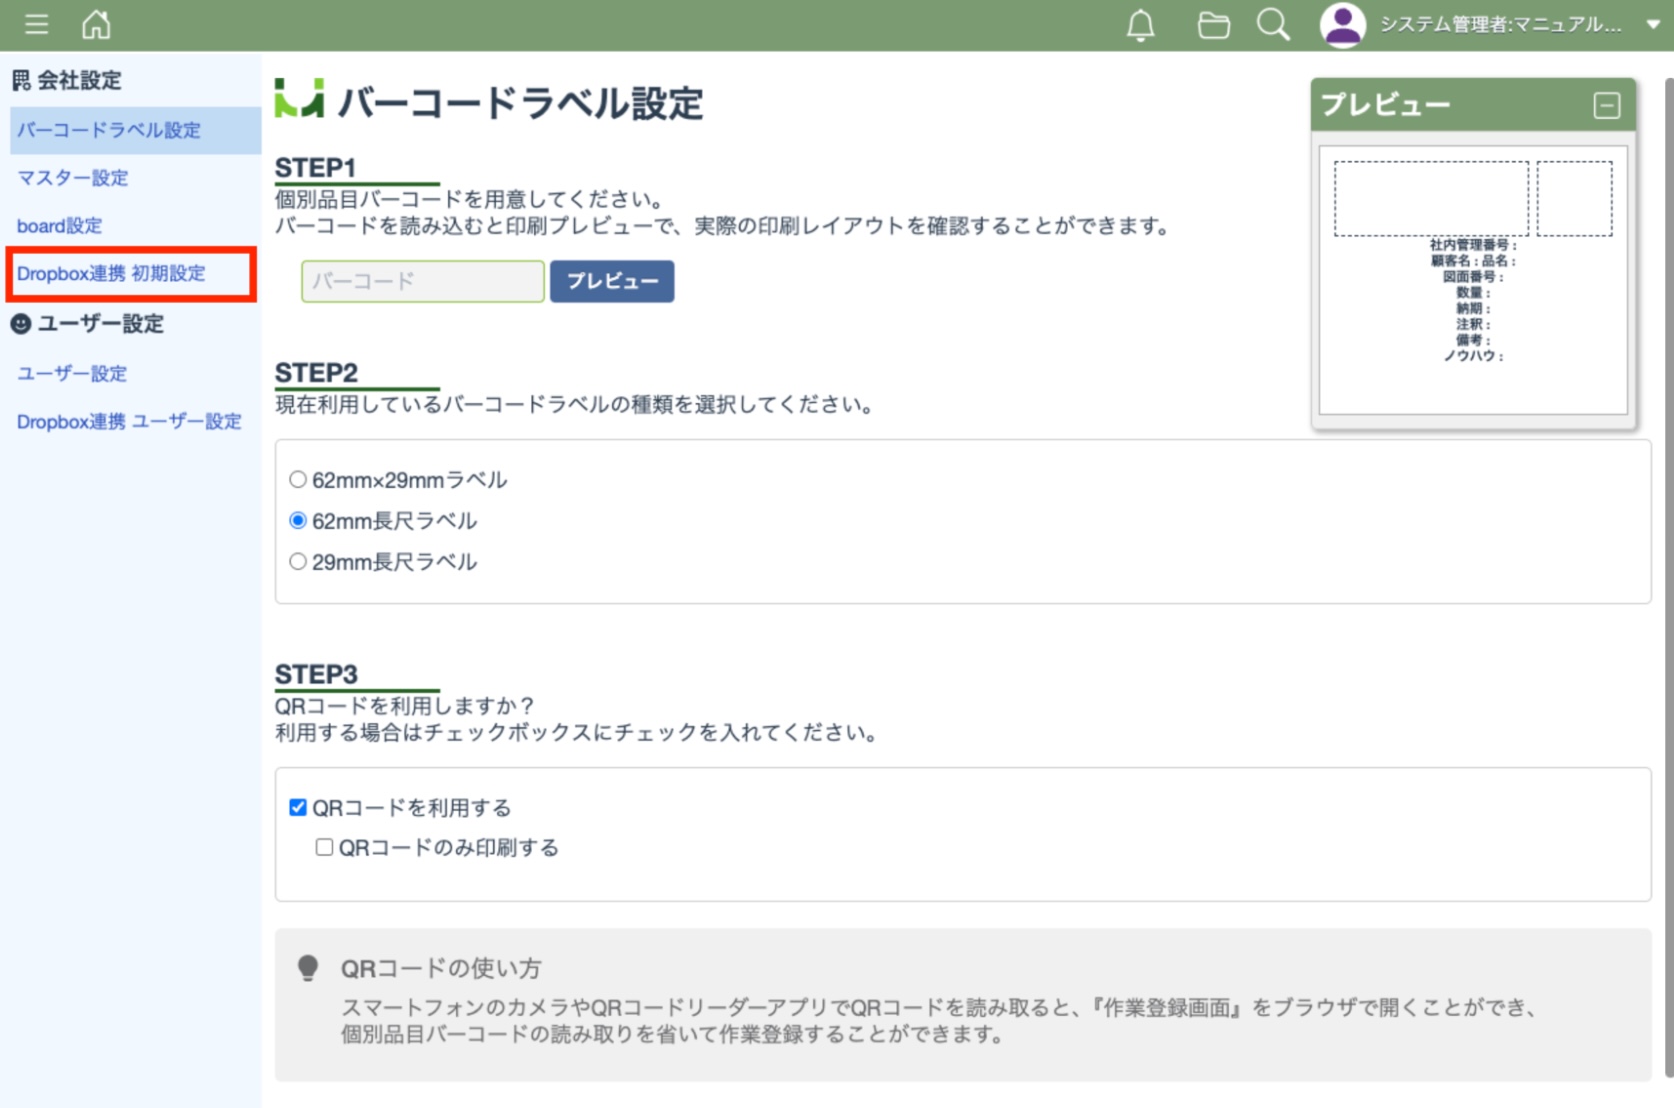1674x1108 pixels.
Task: Click the green logo beside page title
Action: (299, 99)
